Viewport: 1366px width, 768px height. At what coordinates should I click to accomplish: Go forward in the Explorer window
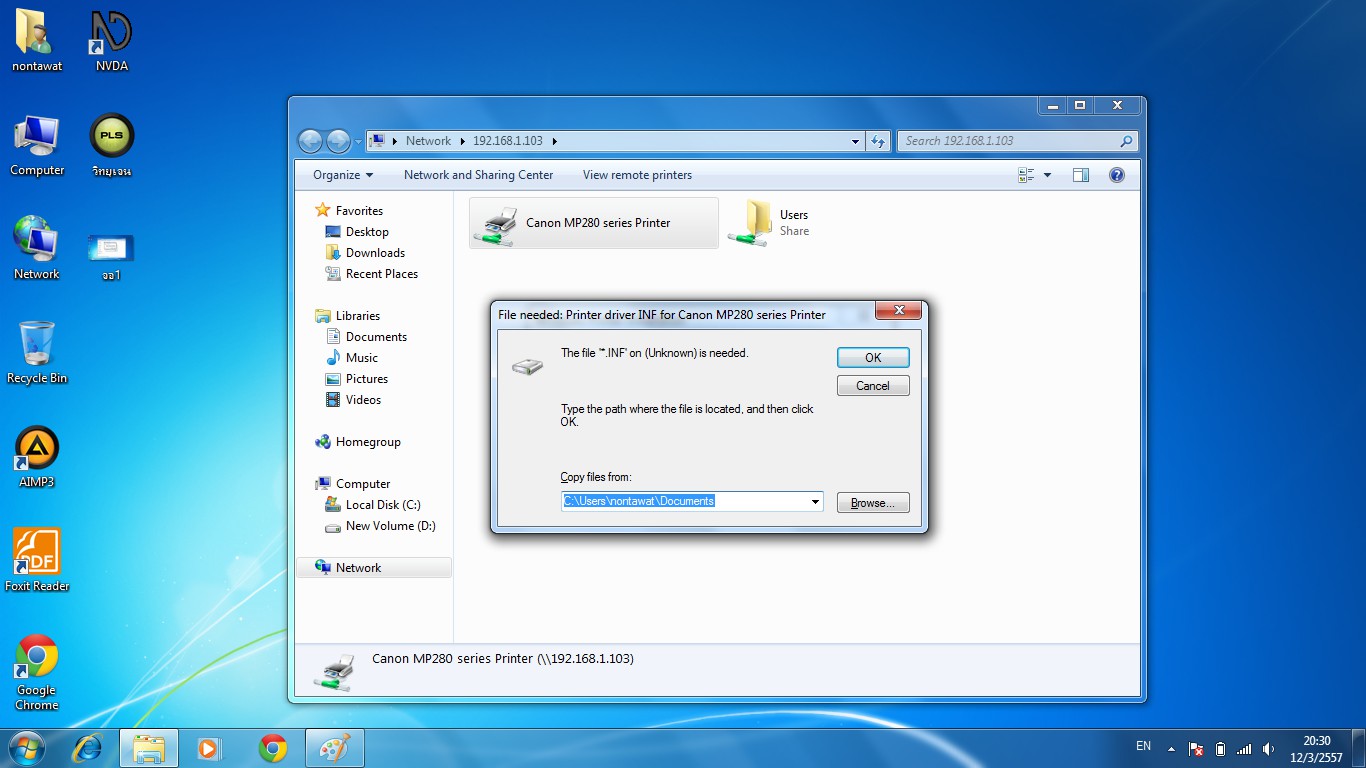338,141
